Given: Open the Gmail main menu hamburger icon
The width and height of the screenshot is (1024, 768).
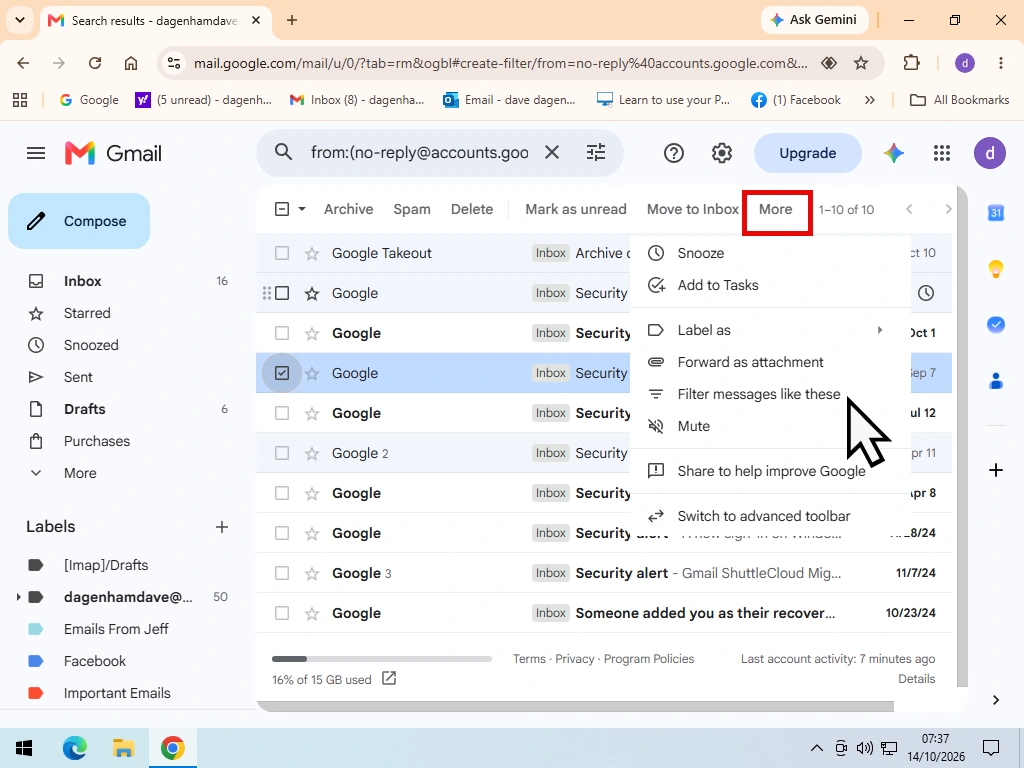Looking at the screenshot, I should [x=36, y=153].
